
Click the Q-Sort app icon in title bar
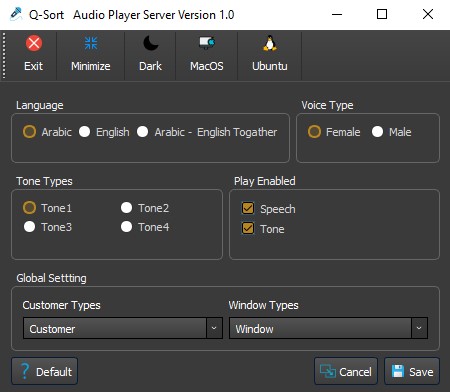16,14
